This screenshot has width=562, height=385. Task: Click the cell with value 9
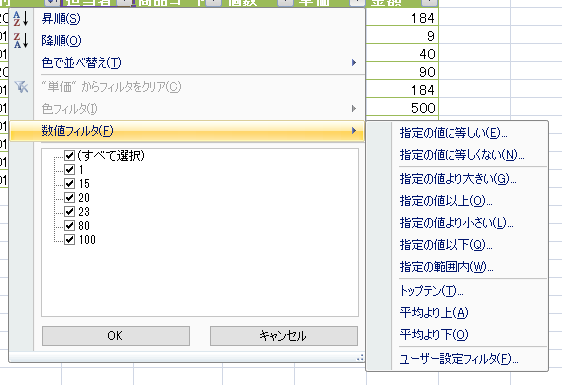click(x=402, y=36)
